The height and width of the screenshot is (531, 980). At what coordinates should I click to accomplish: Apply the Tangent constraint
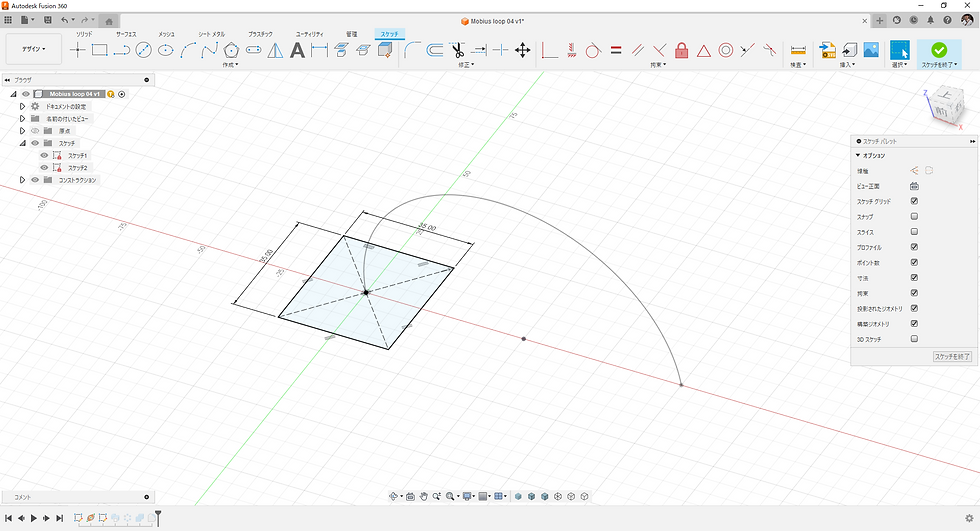[x=592, y=50]
